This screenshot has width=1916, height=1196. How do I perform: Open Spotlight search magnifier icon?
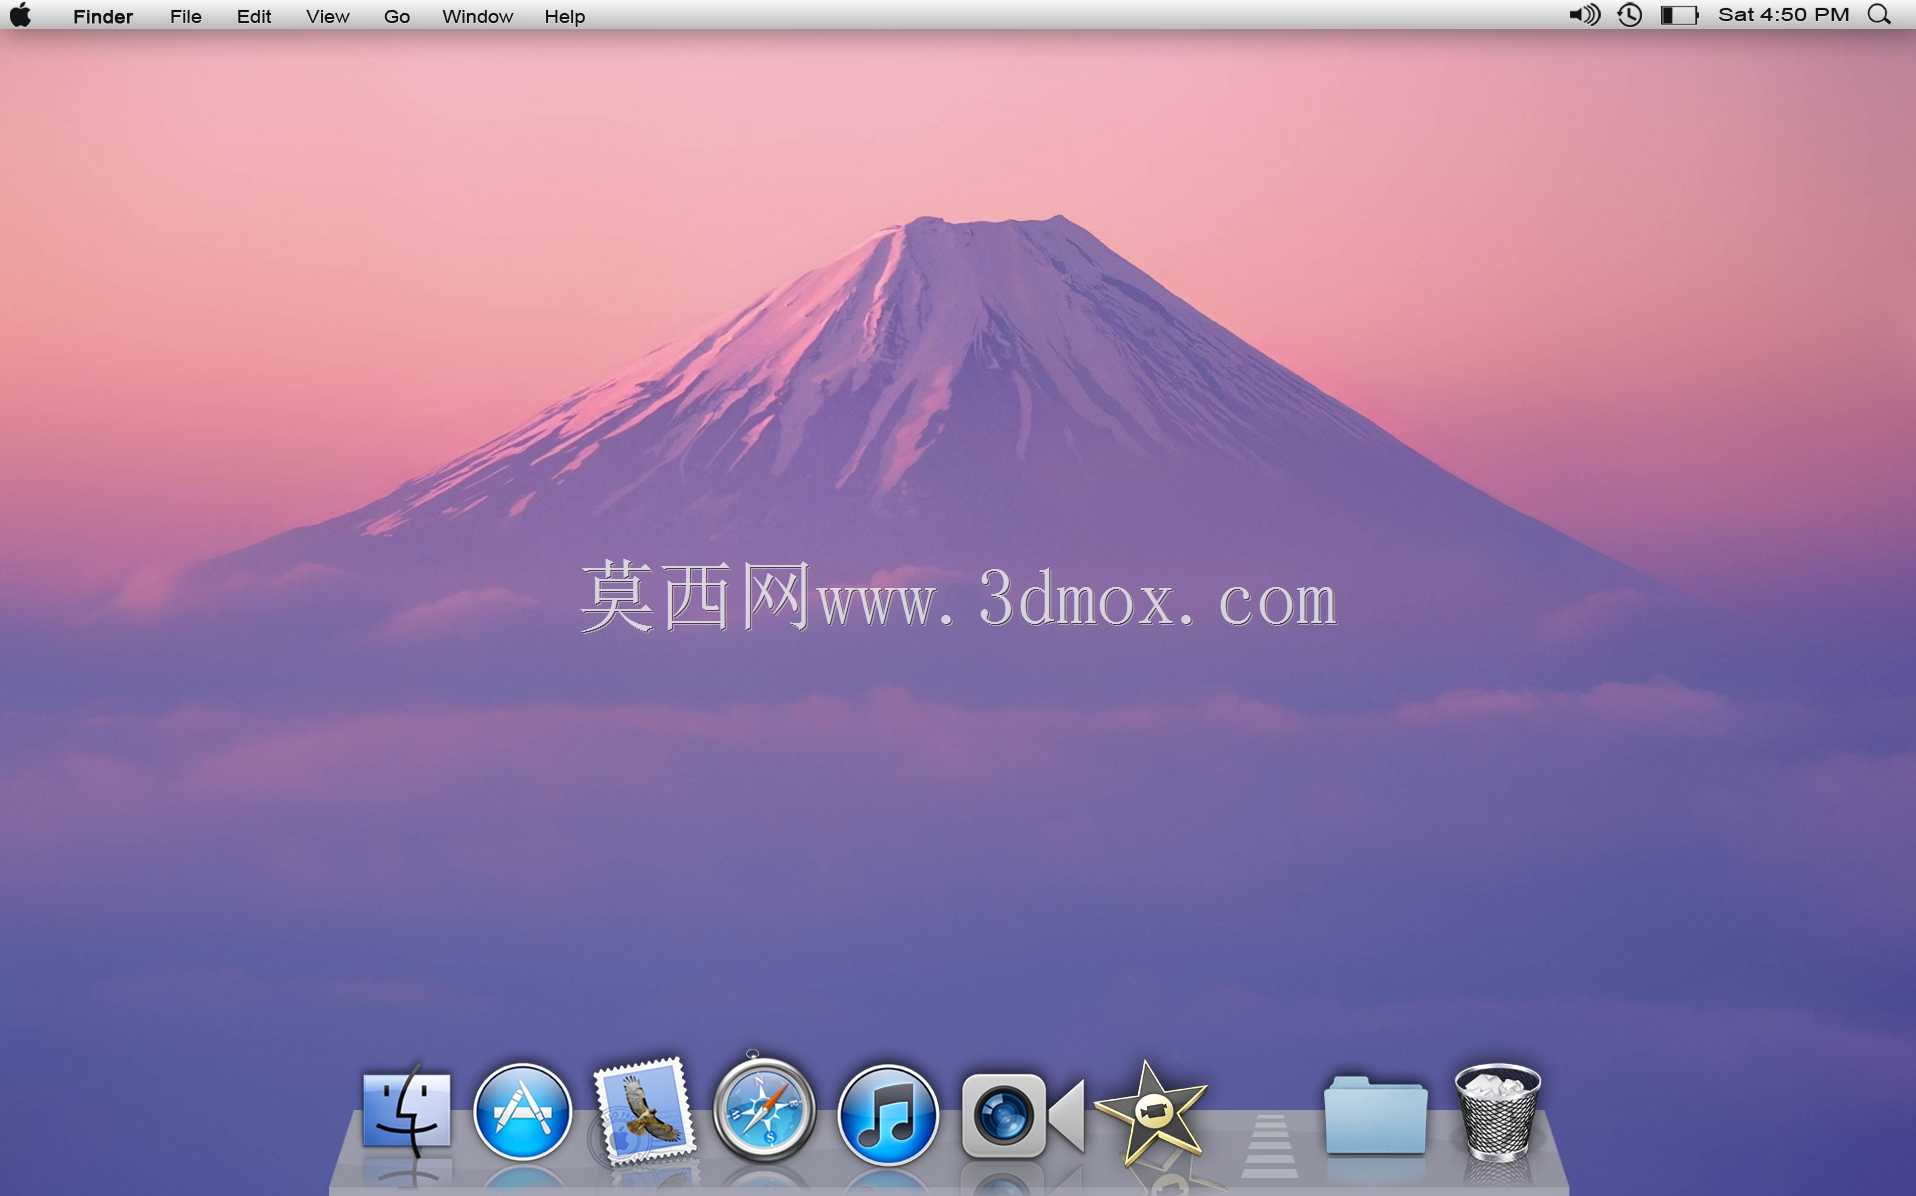click(x=1880, y=15)
